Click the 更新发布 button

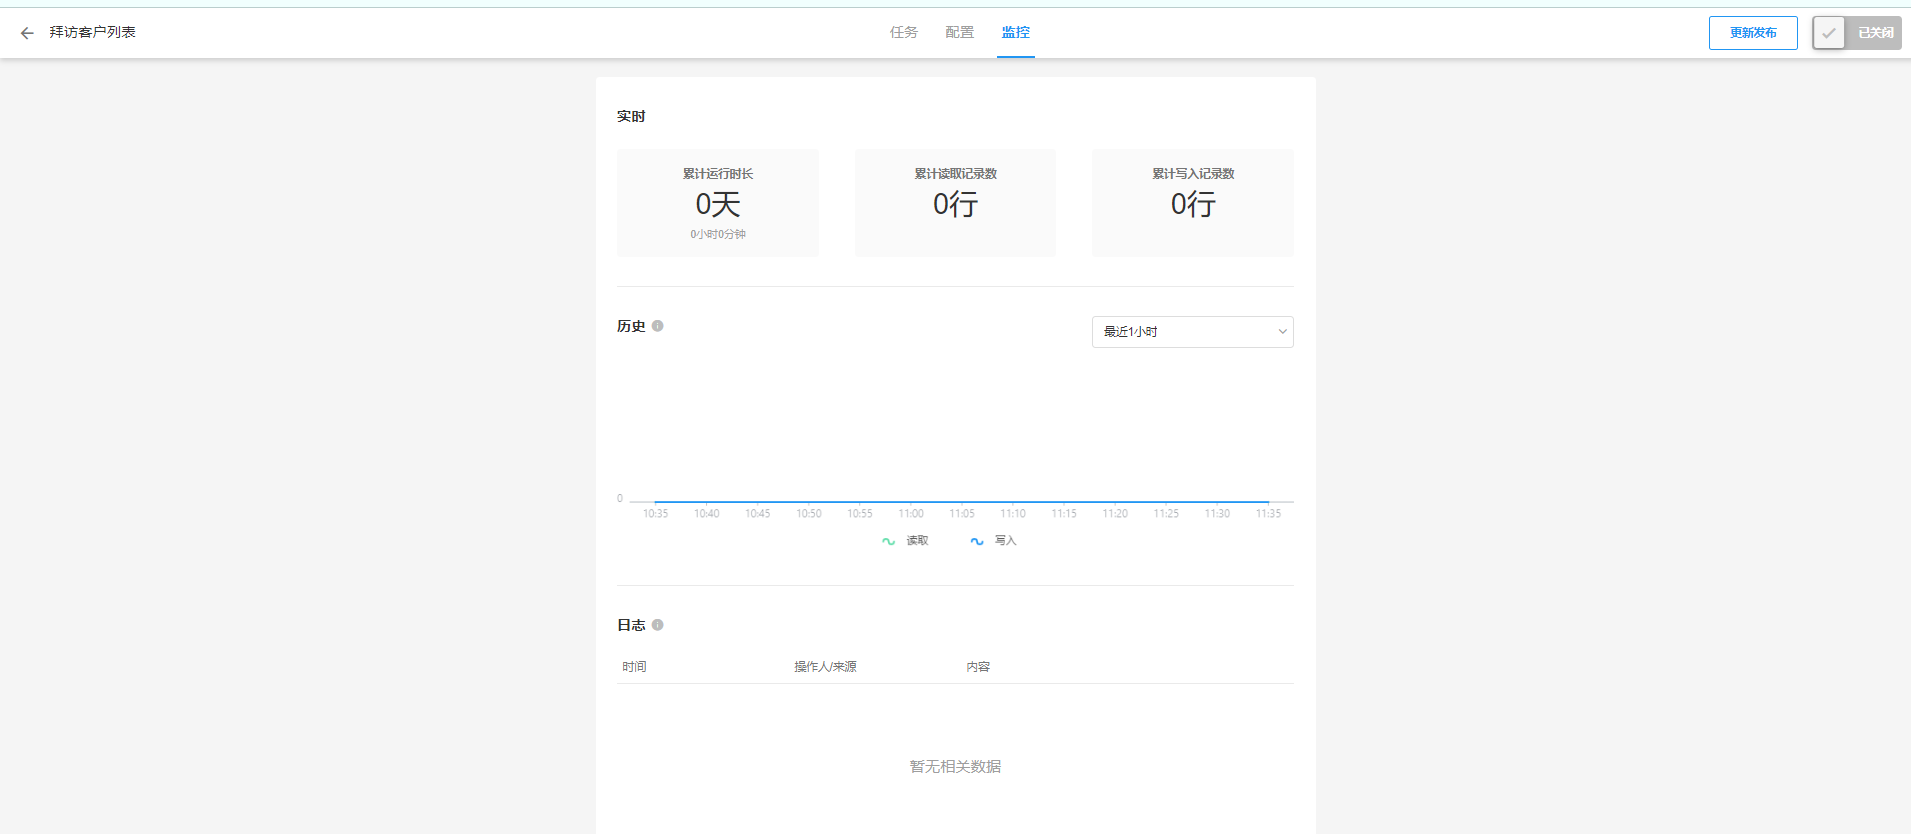click(x=1753, y=33)
